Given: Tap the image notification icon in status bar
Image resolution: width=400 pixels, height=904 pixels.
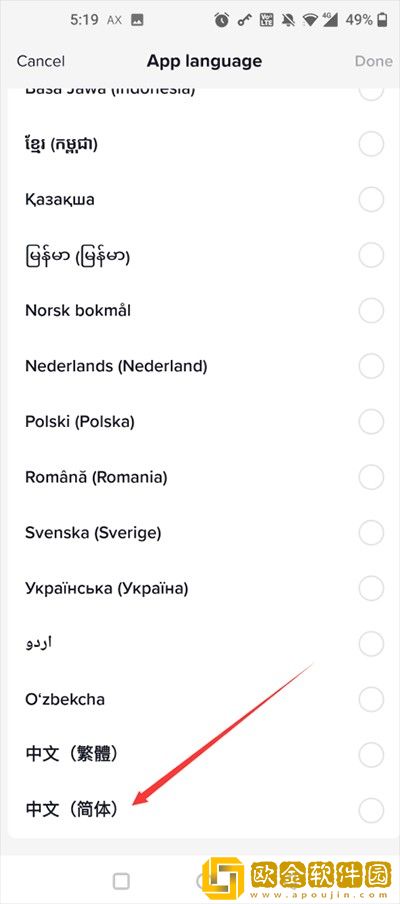Looking at the screenshot, I should pyautogui.click(x=137, y=20).
